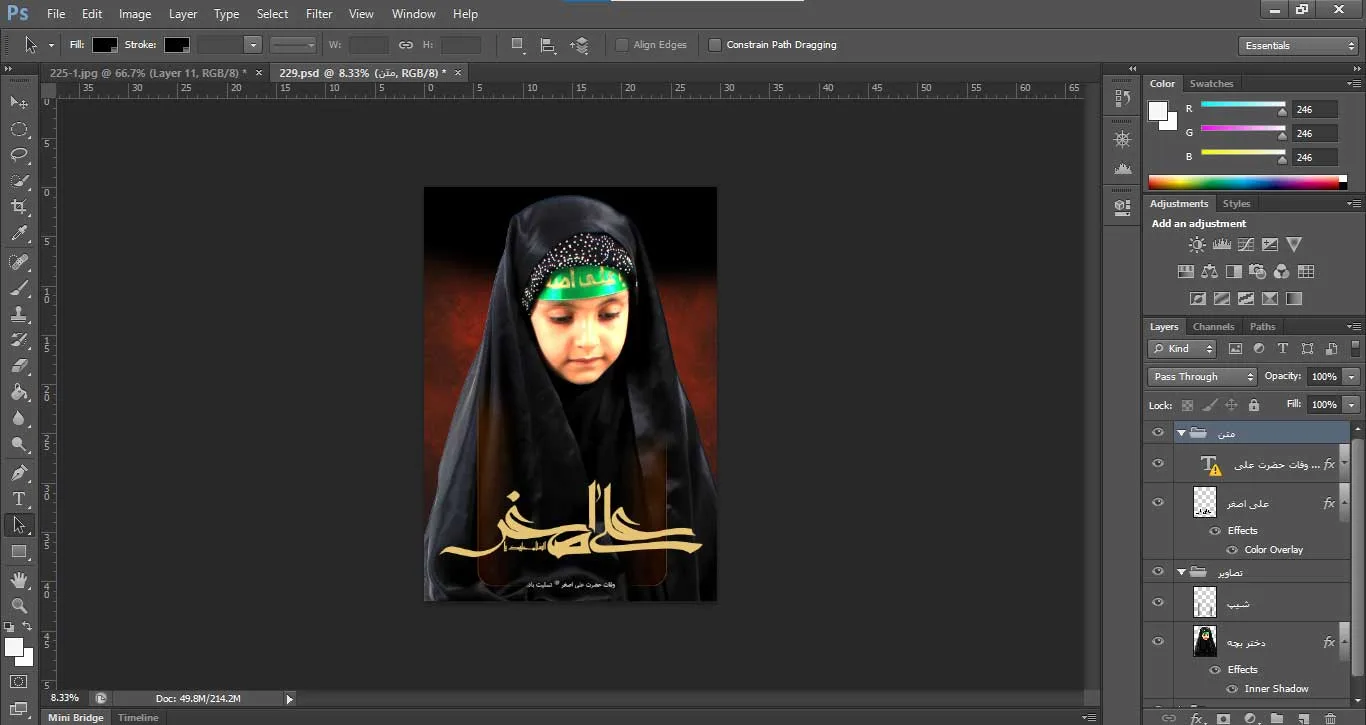Open the Essentials workspace dropdown
The width and height of the screenshot is (1366, 725).
[1297, 45]
